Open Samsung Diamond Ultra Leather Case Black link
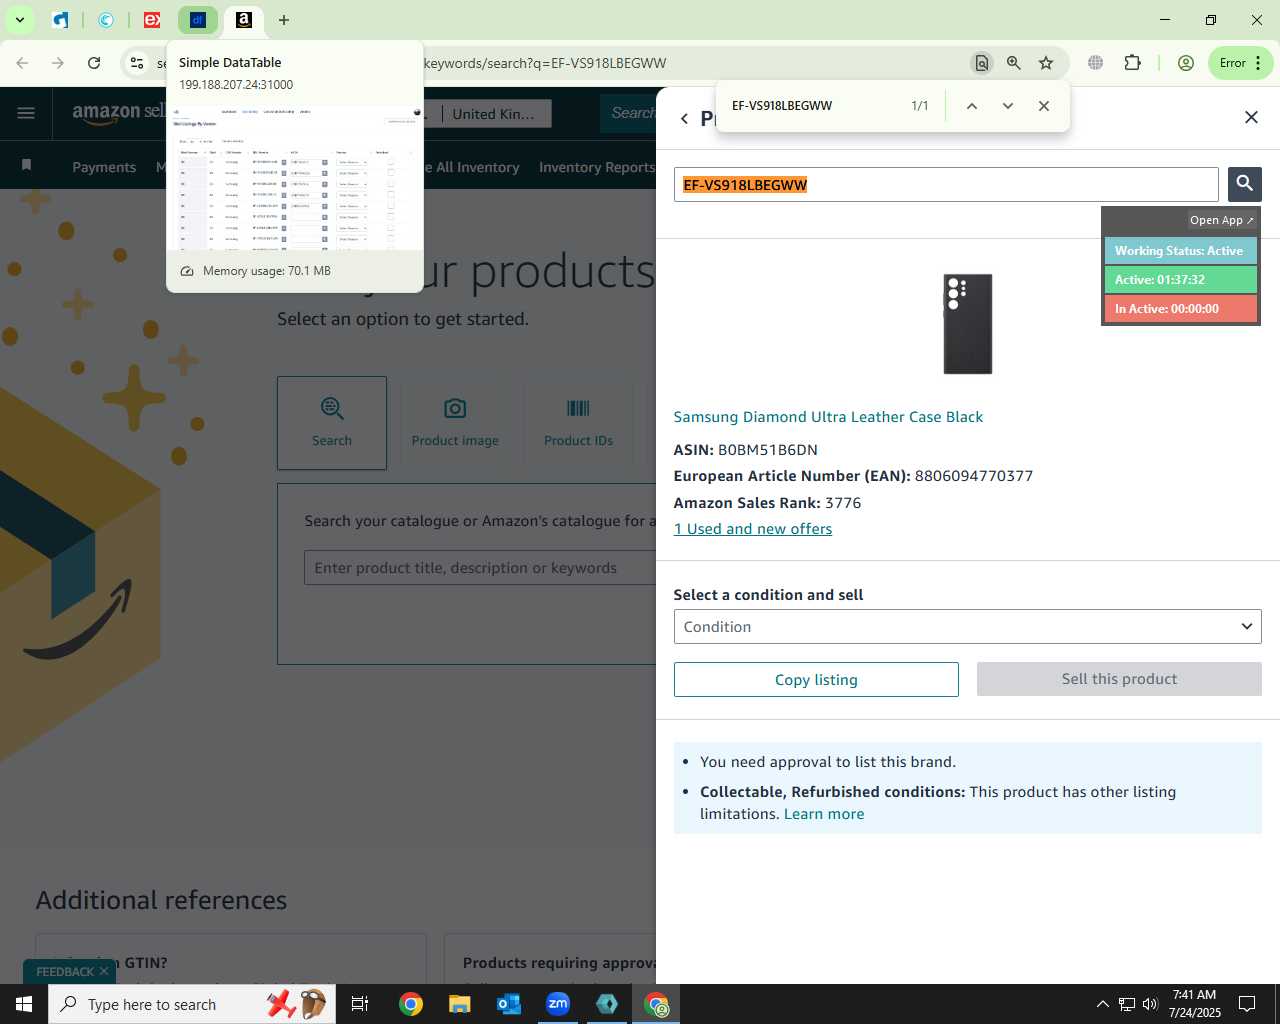The width and height of the screenshot is (1280, 1024). [828, 417]
